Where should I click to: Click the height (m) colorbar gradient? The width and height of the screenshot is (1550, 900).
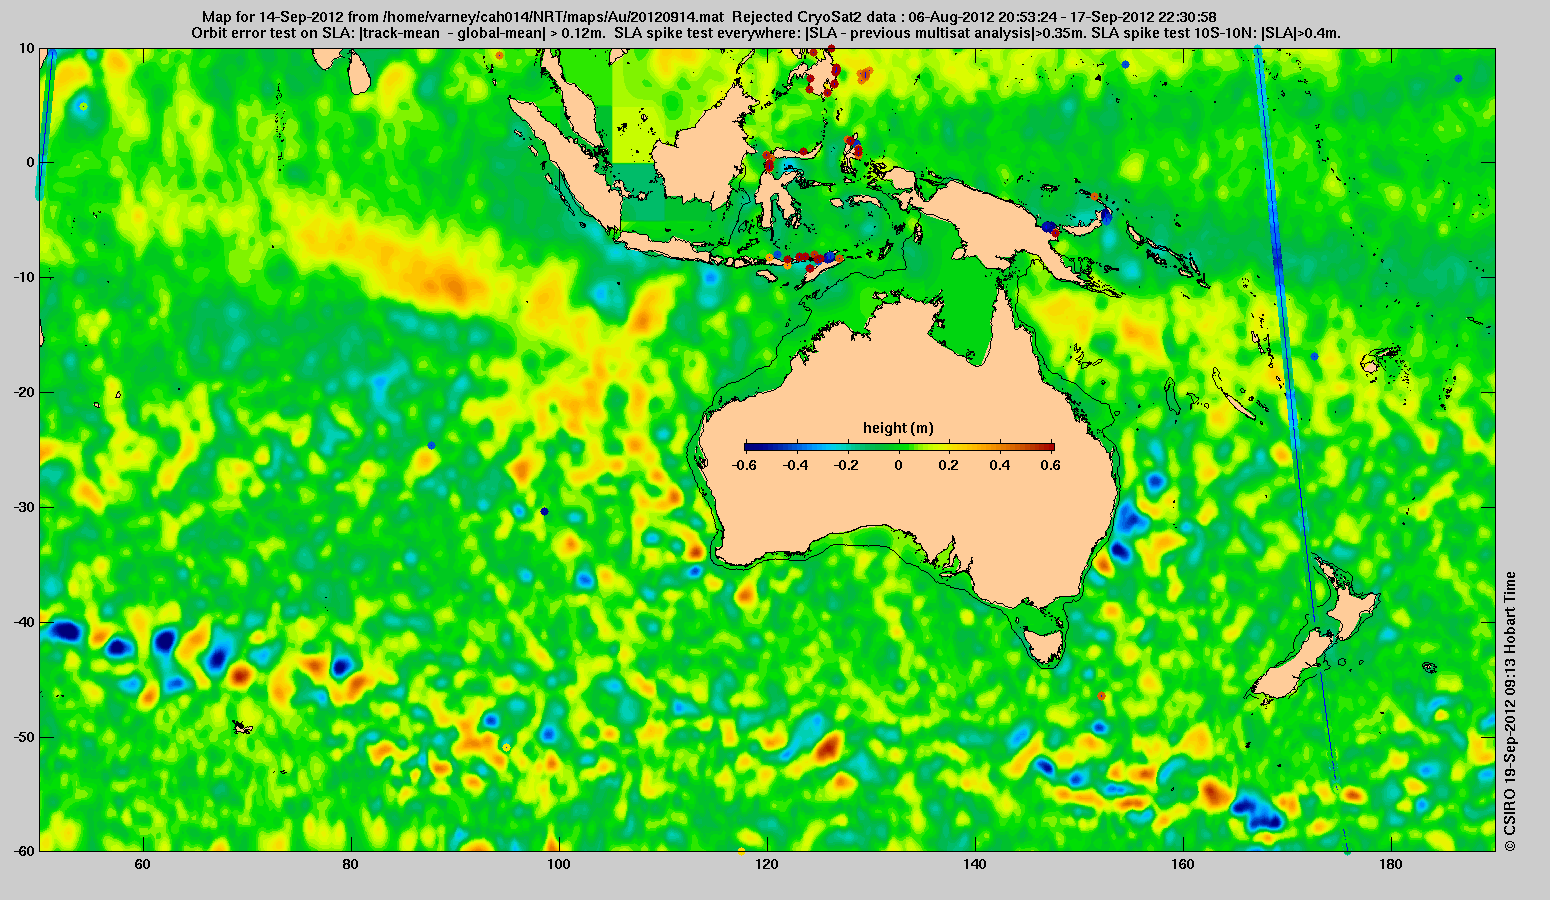click(x=899, y=447)
